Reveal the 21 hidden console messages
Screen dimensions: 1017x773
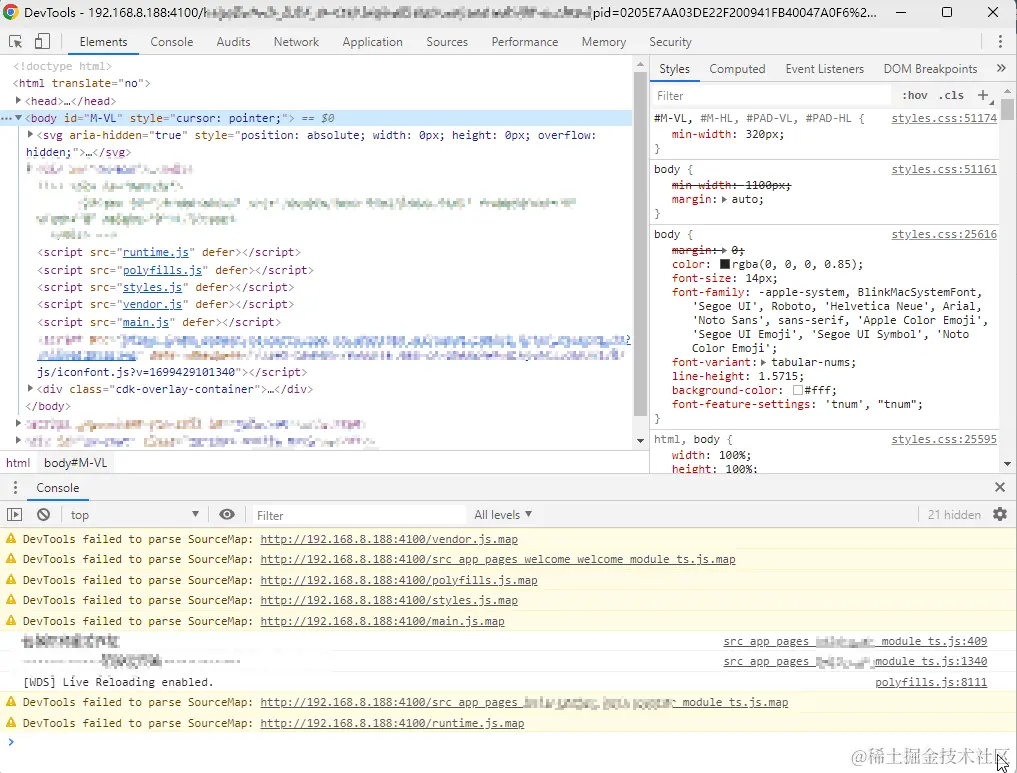(954, 514)
